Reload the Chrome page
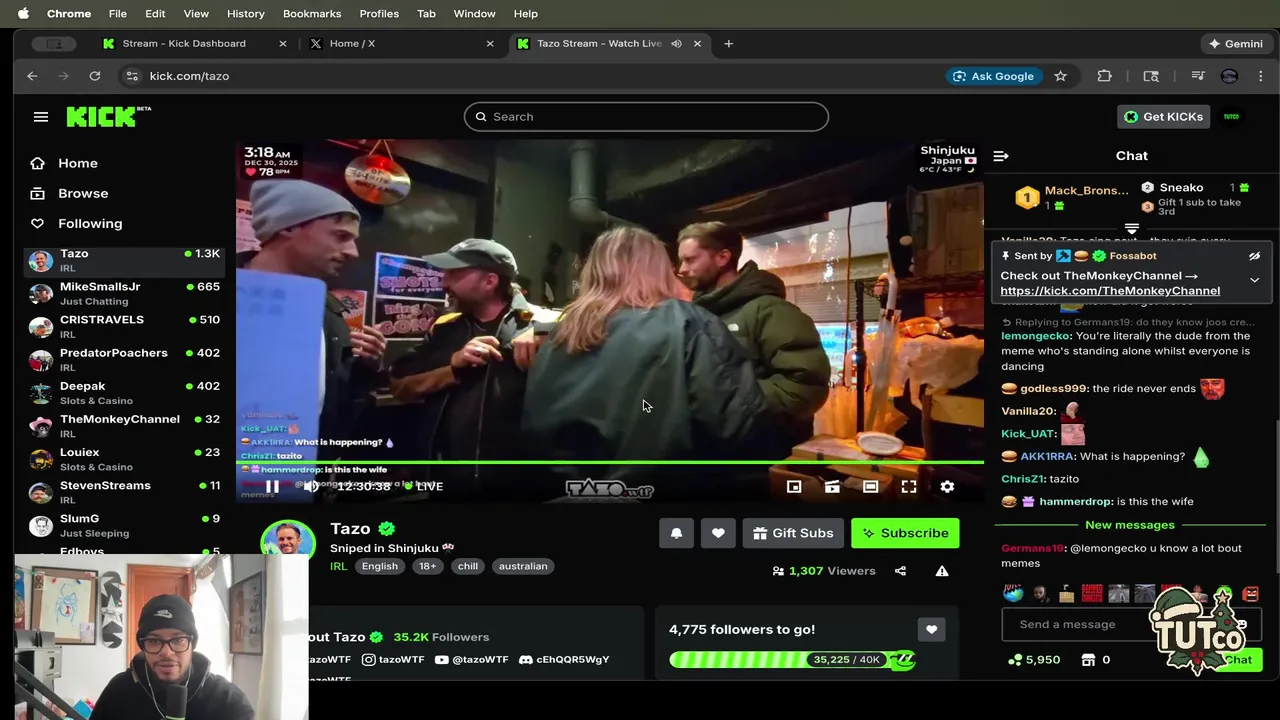 (x=94, y=76)
